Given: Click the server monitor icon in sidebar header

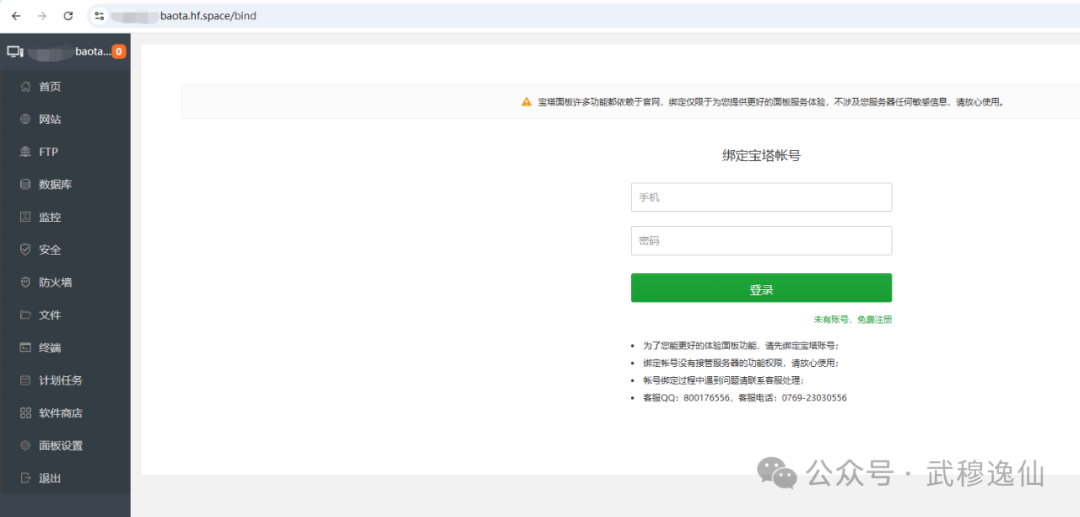Looking at the screenshot, I should [x=15, y=52].
